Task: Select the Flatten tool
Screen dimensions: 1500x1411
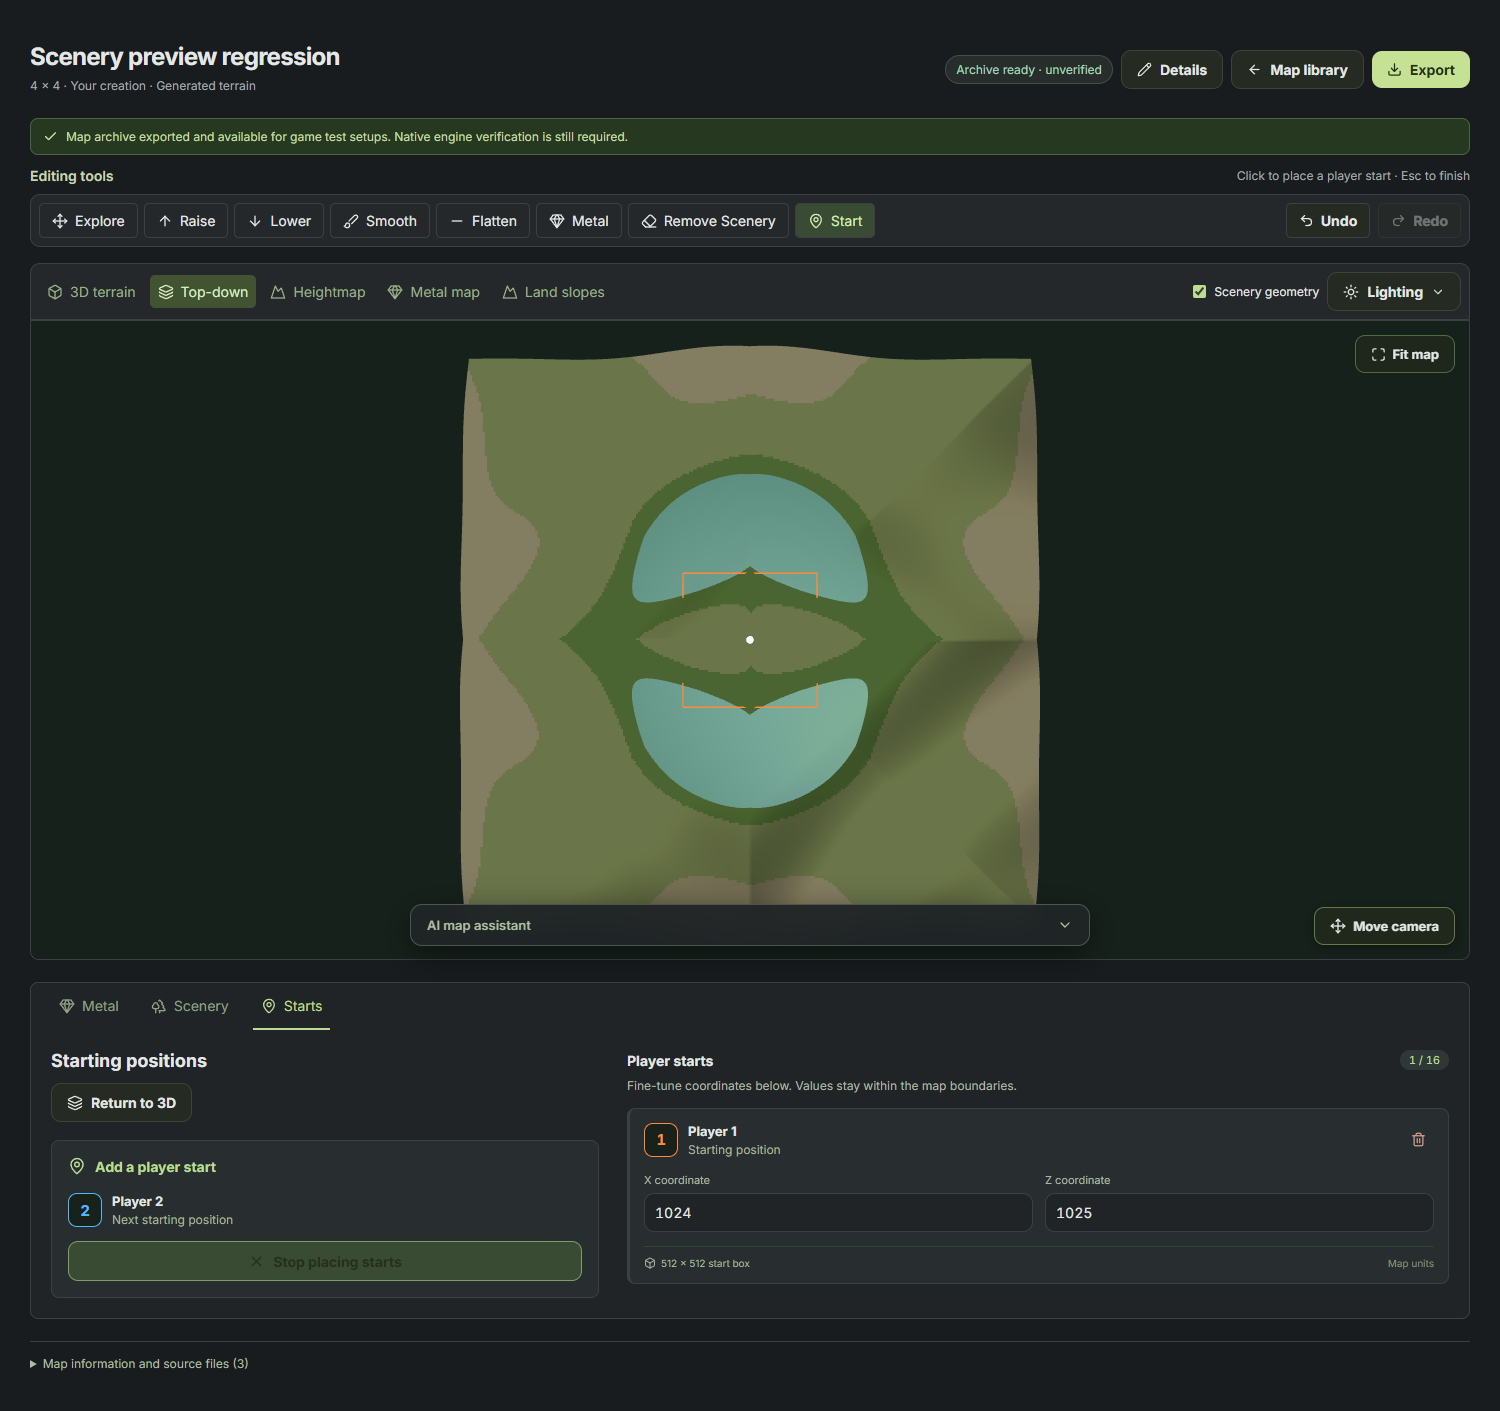Action: [483, 221]
